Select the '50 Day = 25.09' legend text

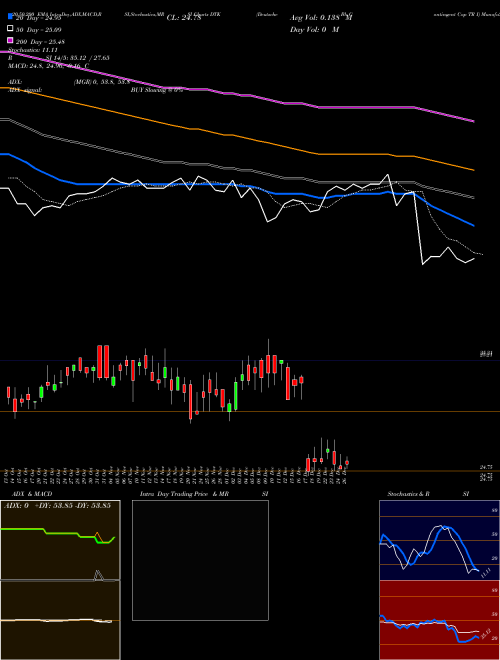tap(39, 30)
